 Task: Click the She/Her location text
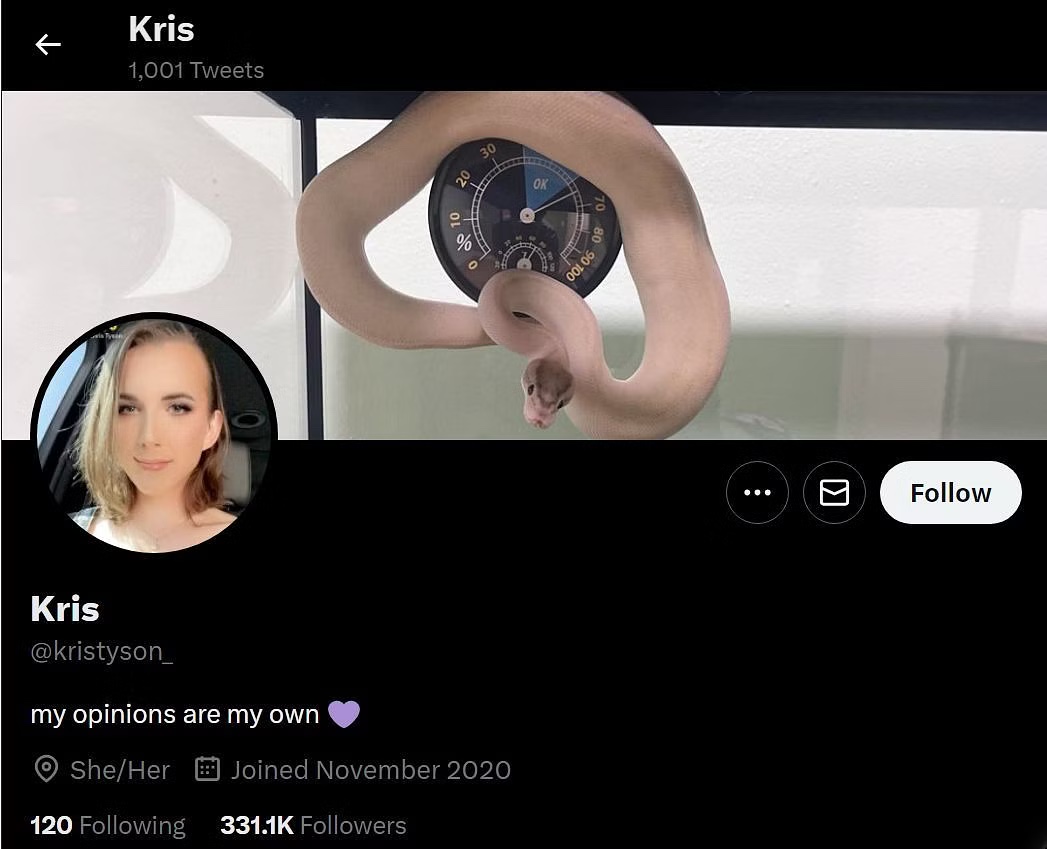tap(120, 770)
